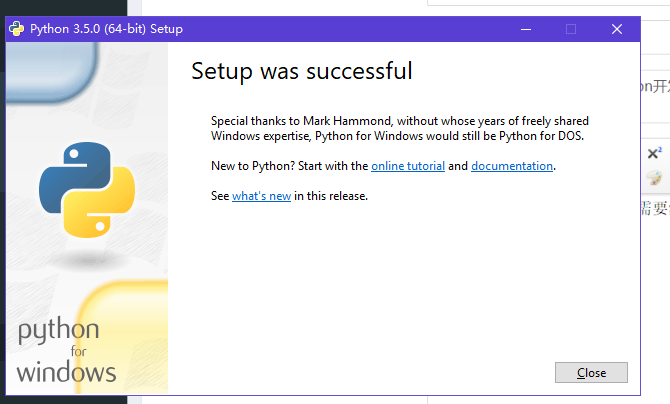
Task: Click the Close button
Action: (x=591, y=373)
